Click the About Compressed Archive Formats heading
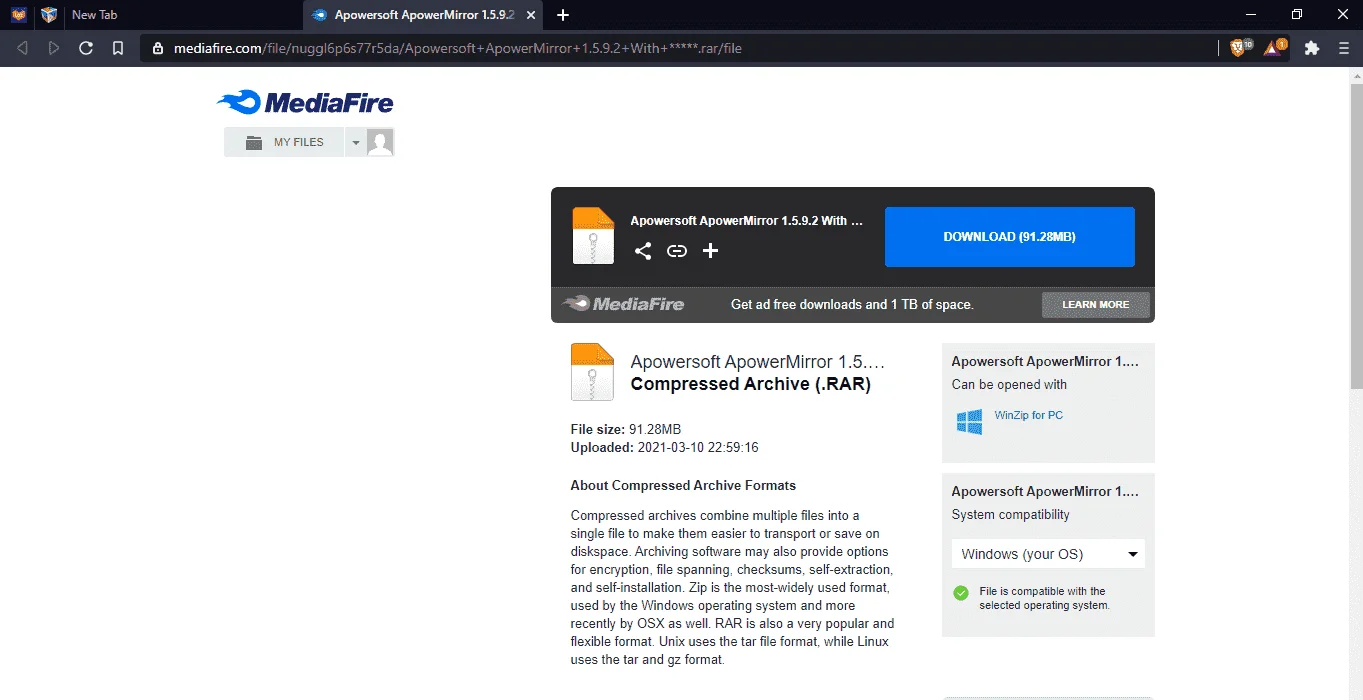This screenshot has height=700, width=1363. click(x=683, y=485)
